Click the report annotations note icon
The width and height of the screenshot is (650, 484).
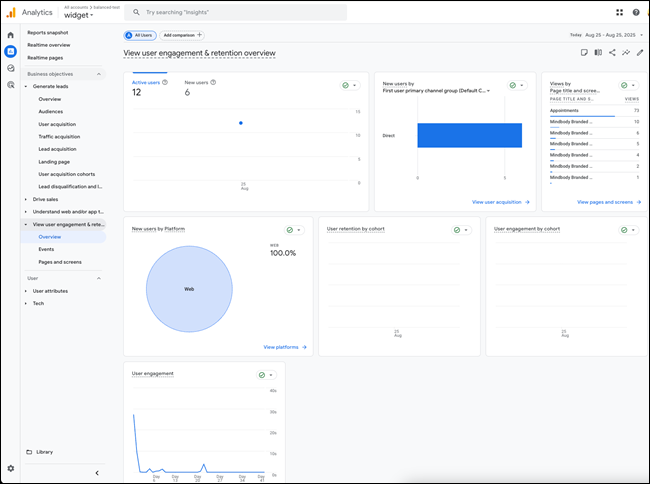coord(584,53)
